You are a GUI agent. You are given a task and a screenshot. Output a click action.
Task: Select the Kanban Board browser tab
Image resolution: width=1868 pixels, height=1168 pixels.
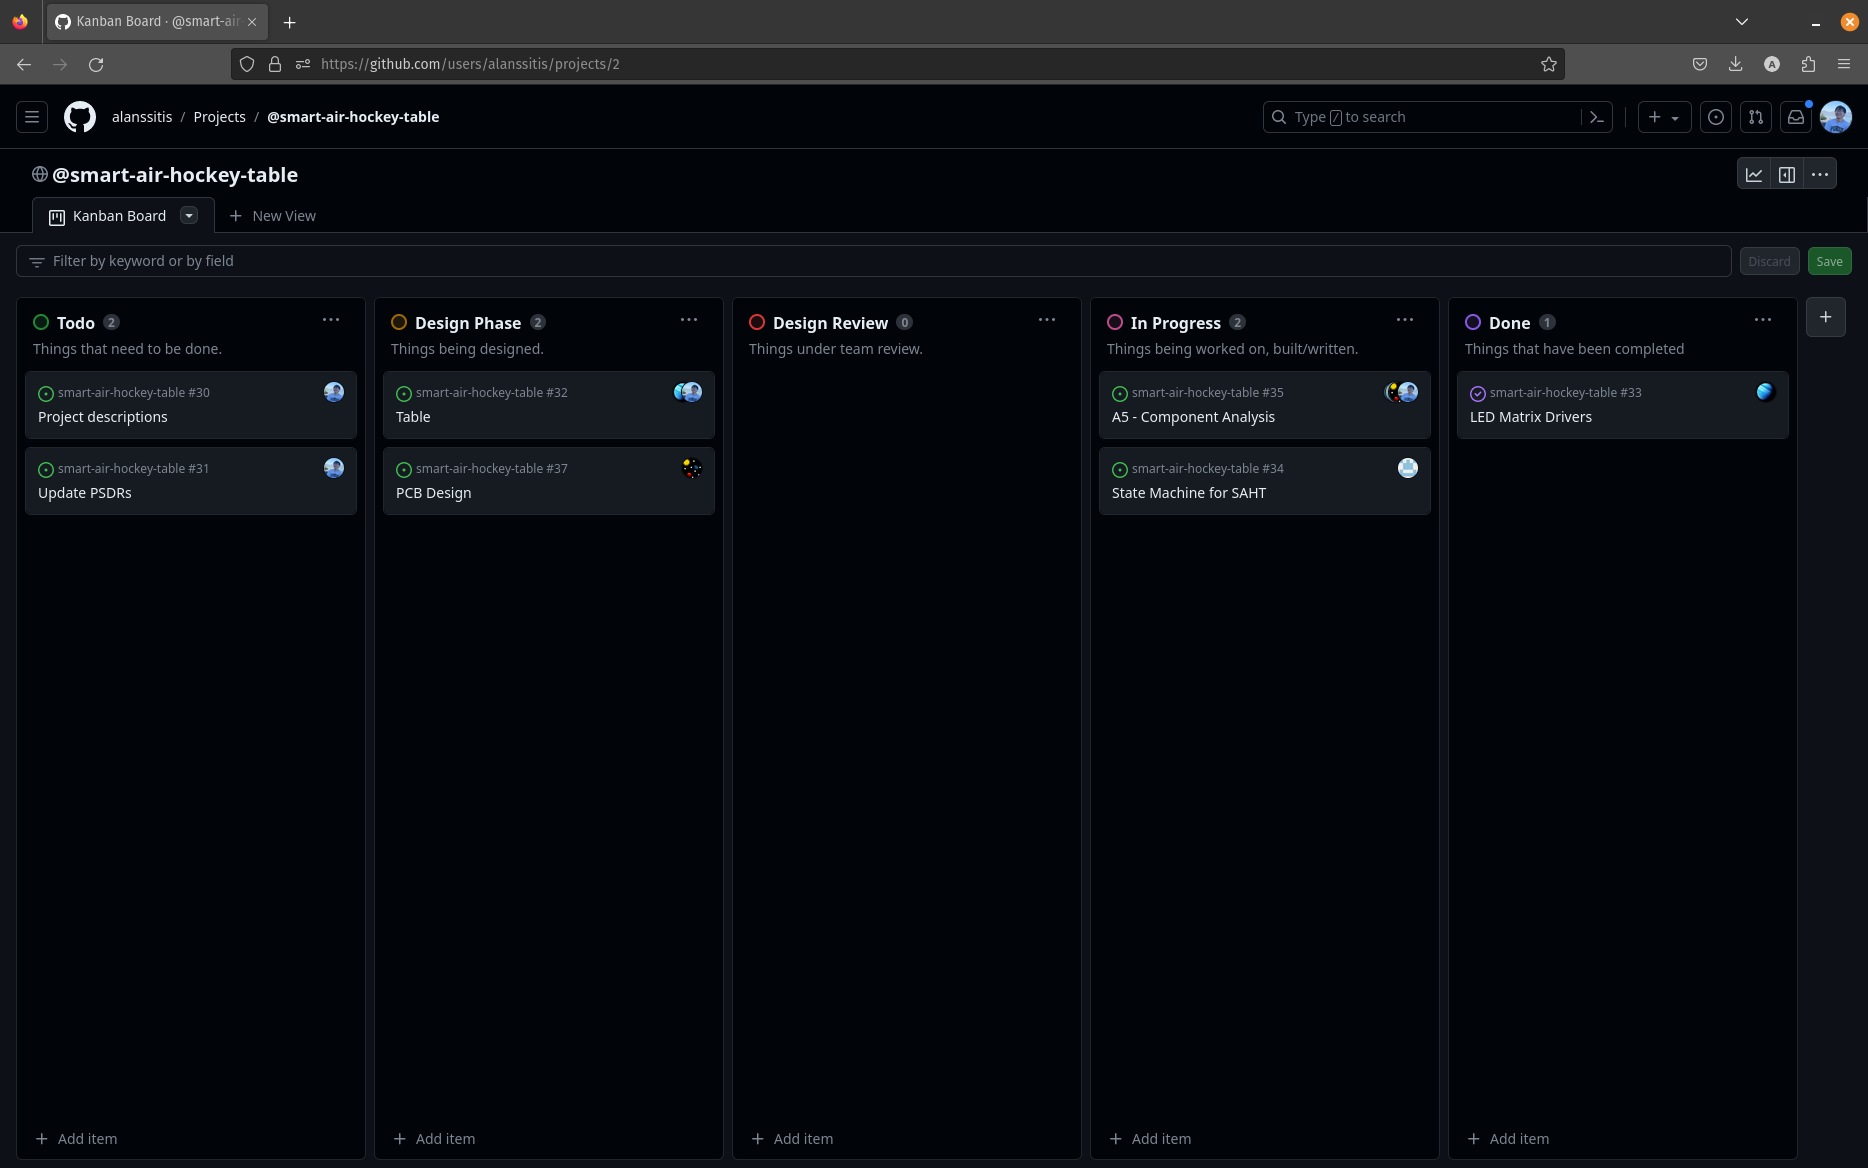click(156, 22)
